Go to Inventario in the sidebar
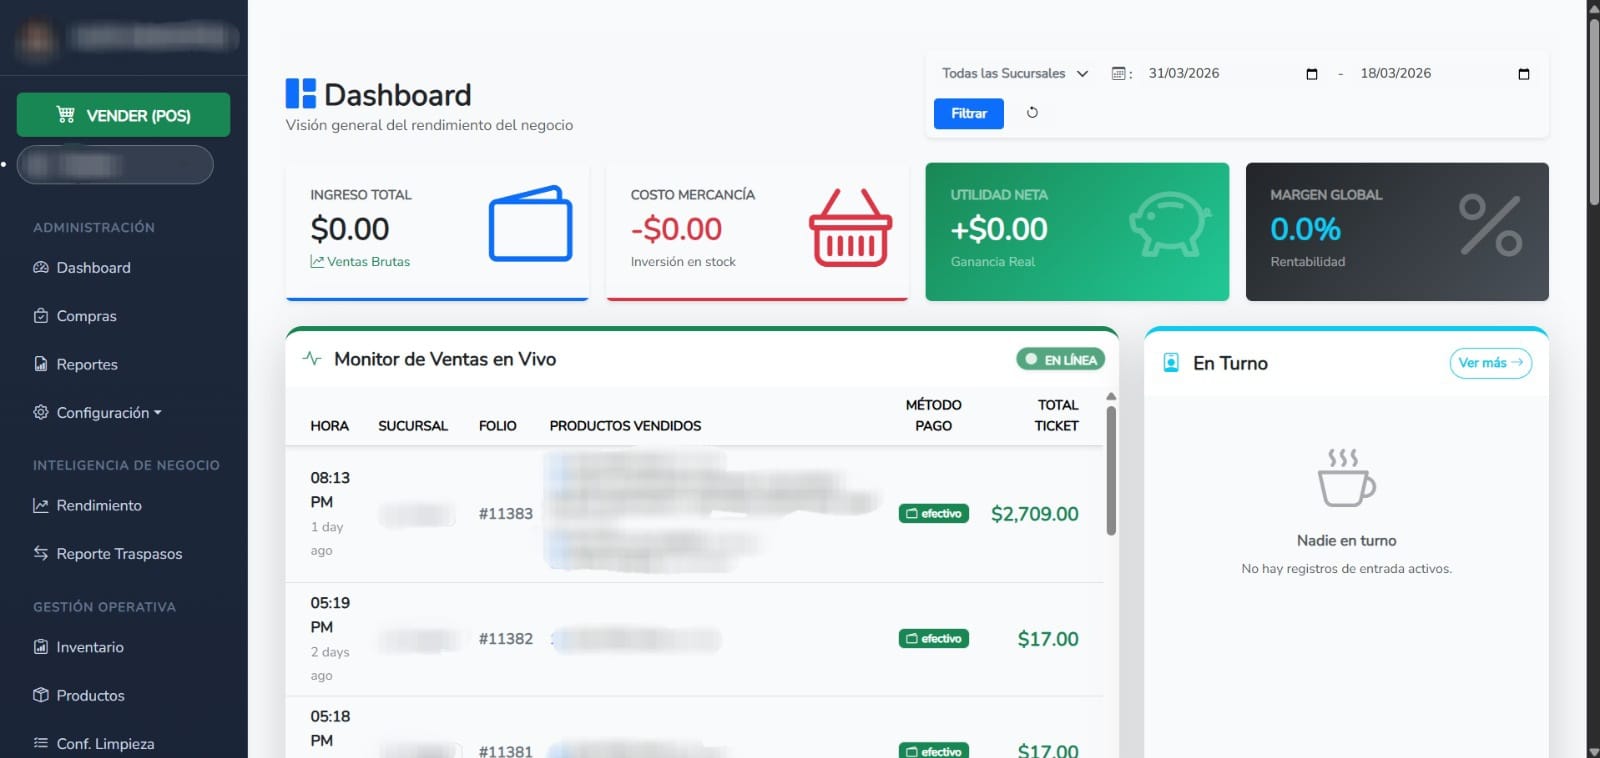 [x=90, y=648]
